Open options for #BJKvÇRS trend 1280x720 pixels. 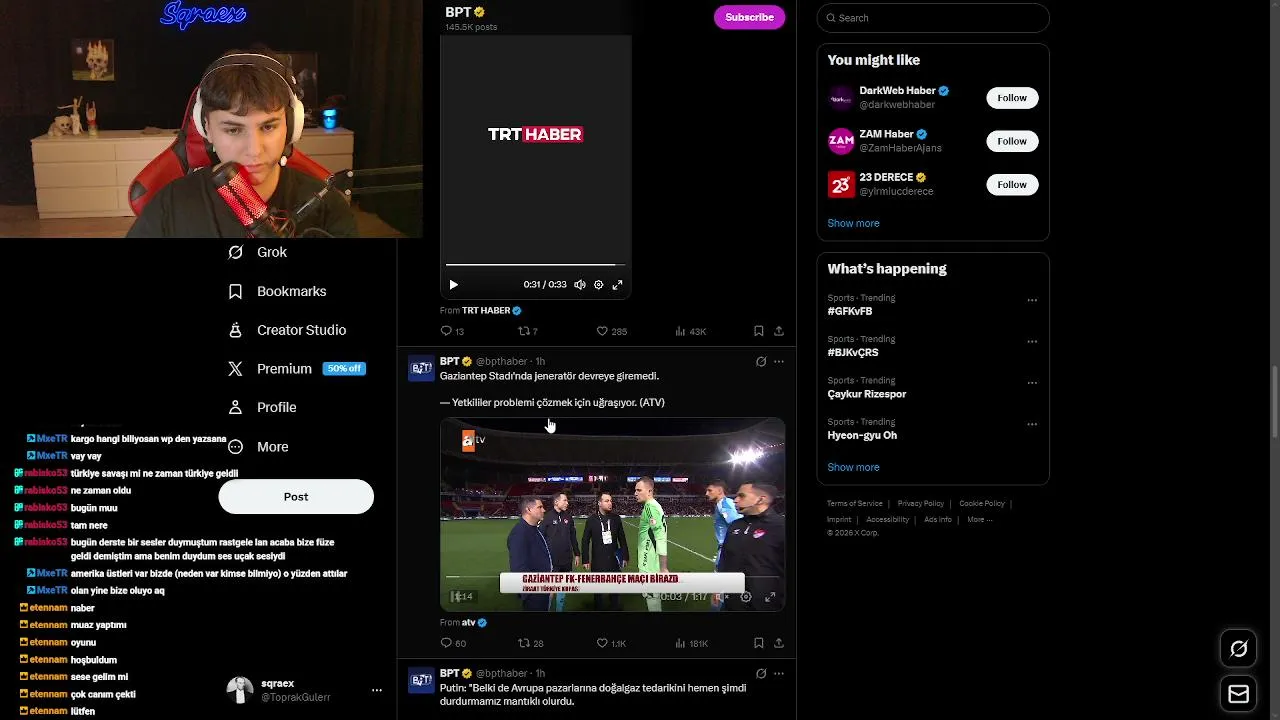click(x=1032, y=341)
